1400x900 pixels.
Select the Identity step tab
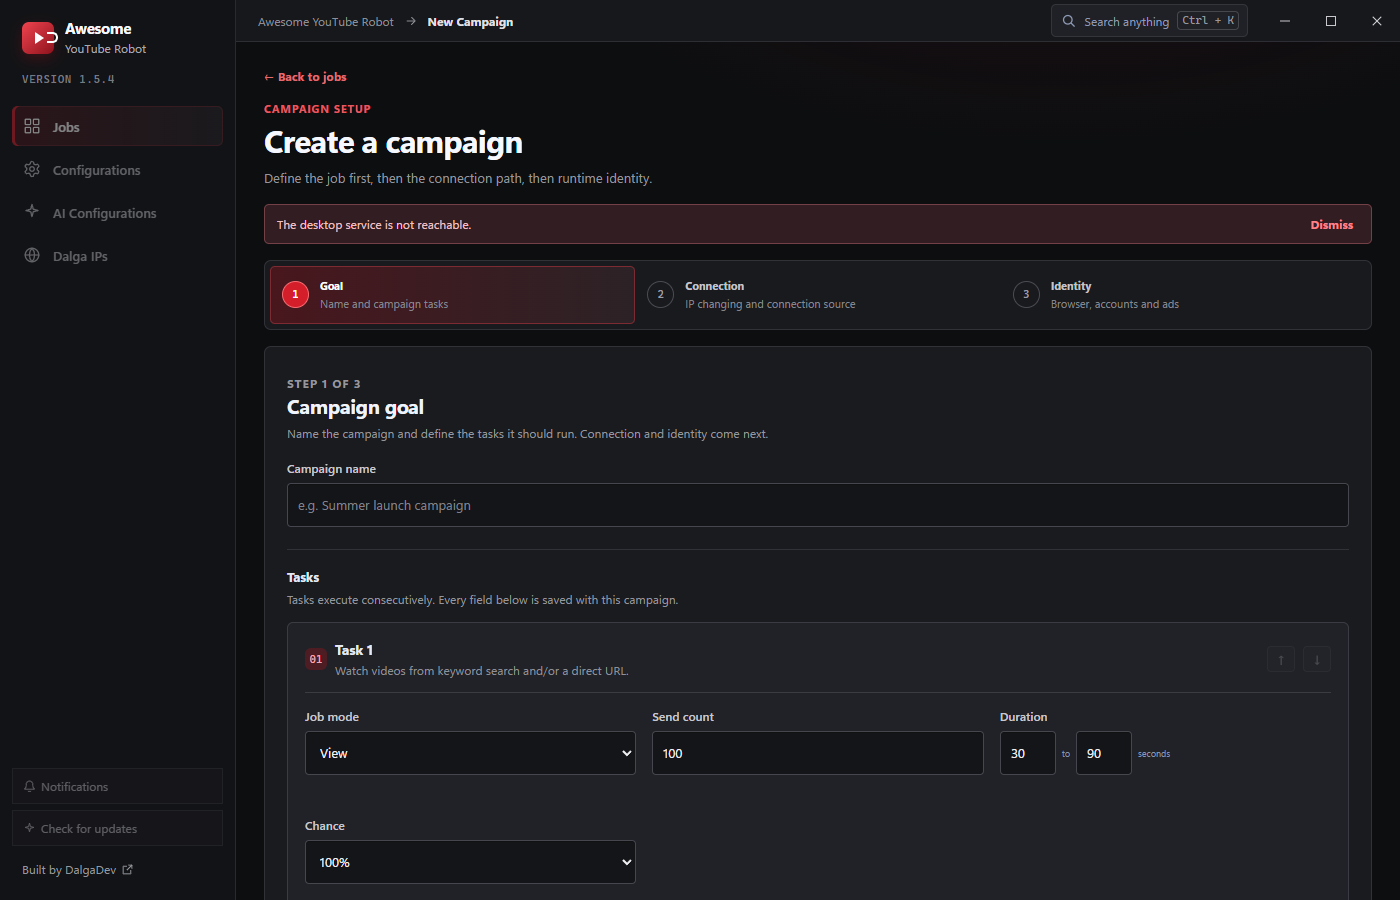point(1184,295)
